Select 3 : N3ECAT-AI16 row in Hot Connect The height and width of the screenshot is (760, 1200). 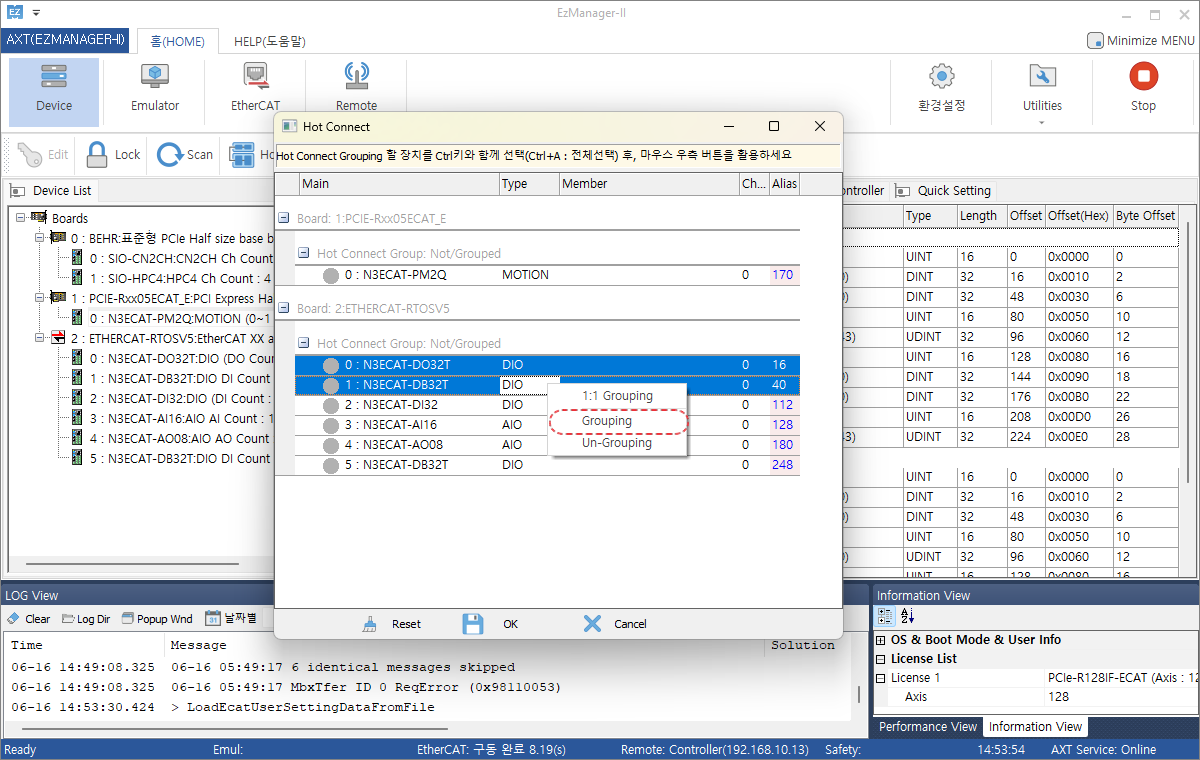(x=548, y=425)
